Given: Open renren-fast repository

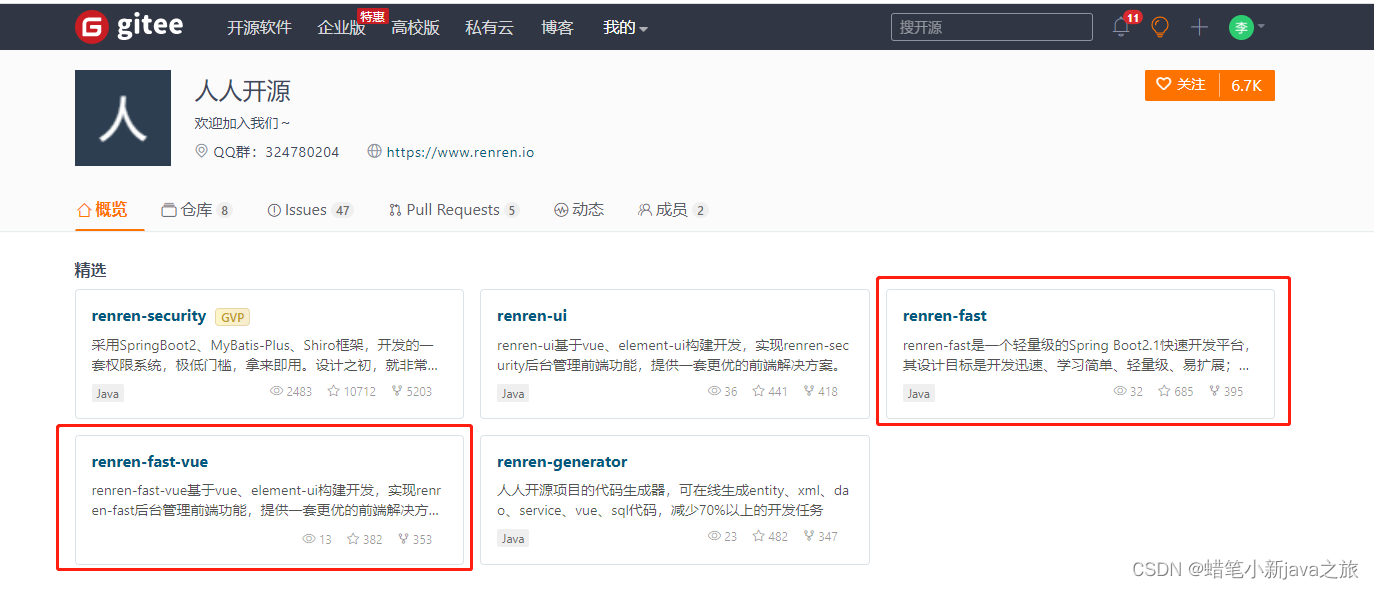Looking at the screenshot, I should 945,316.
